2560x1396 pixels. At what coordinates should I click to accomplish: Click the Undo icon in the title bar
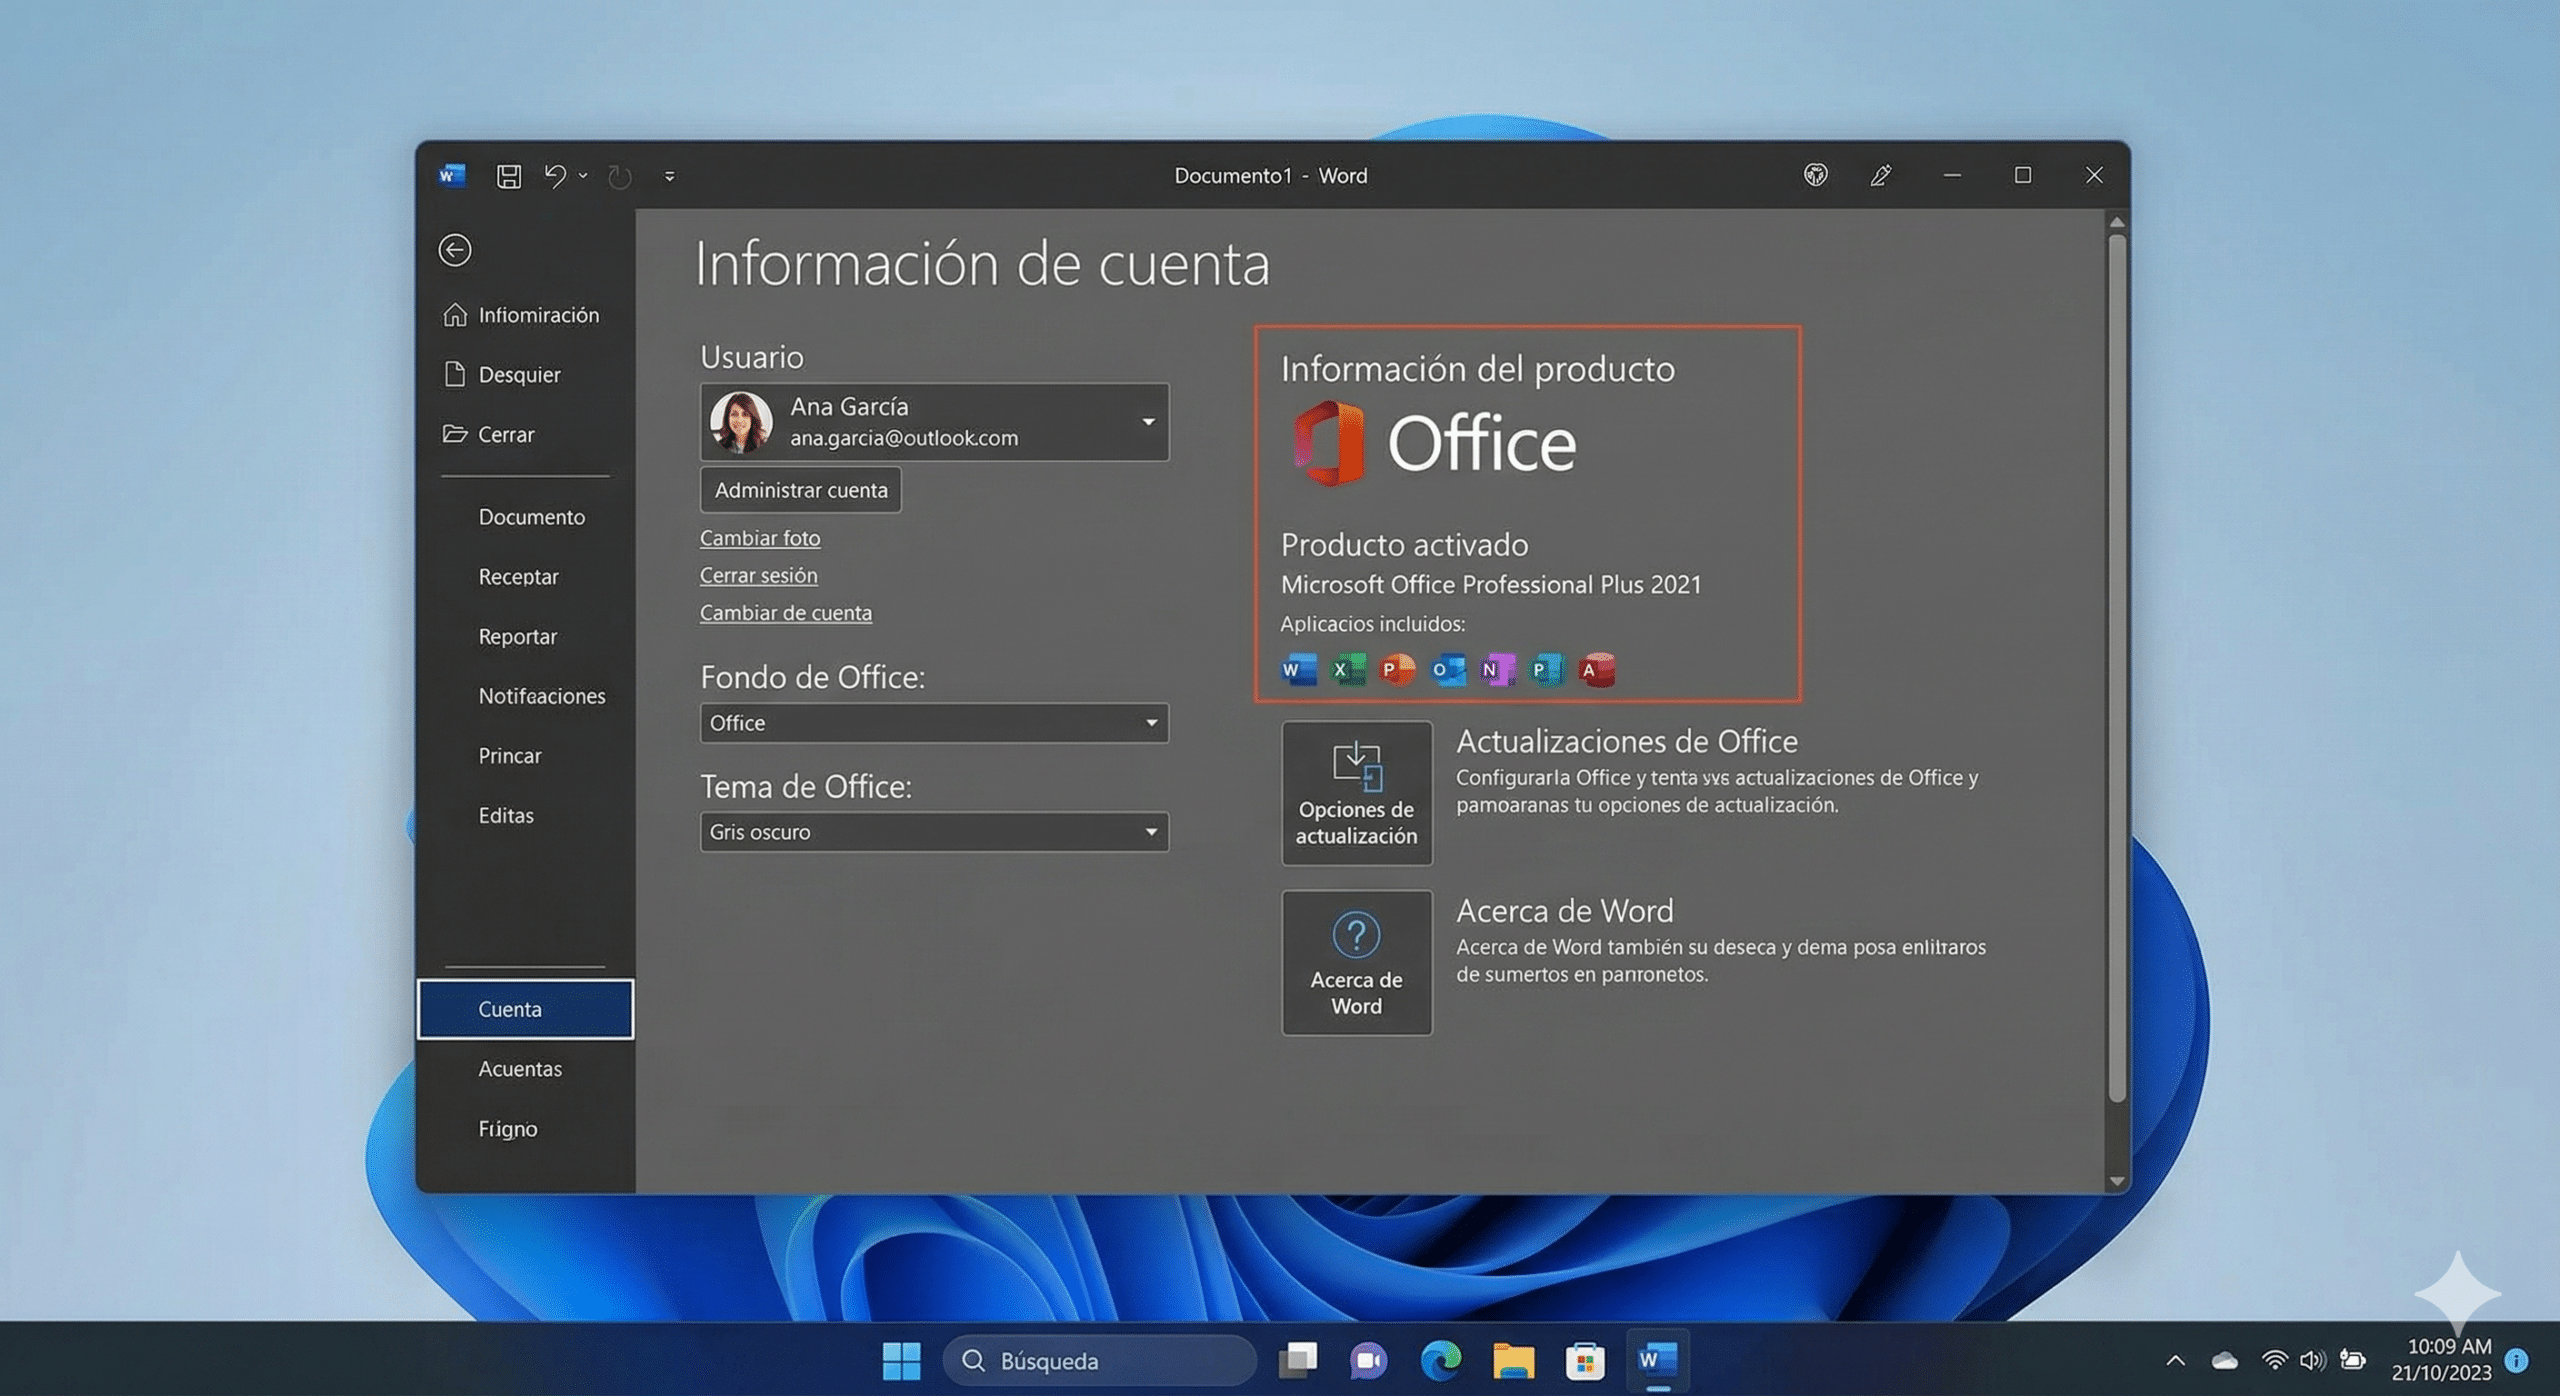point(557,175)
